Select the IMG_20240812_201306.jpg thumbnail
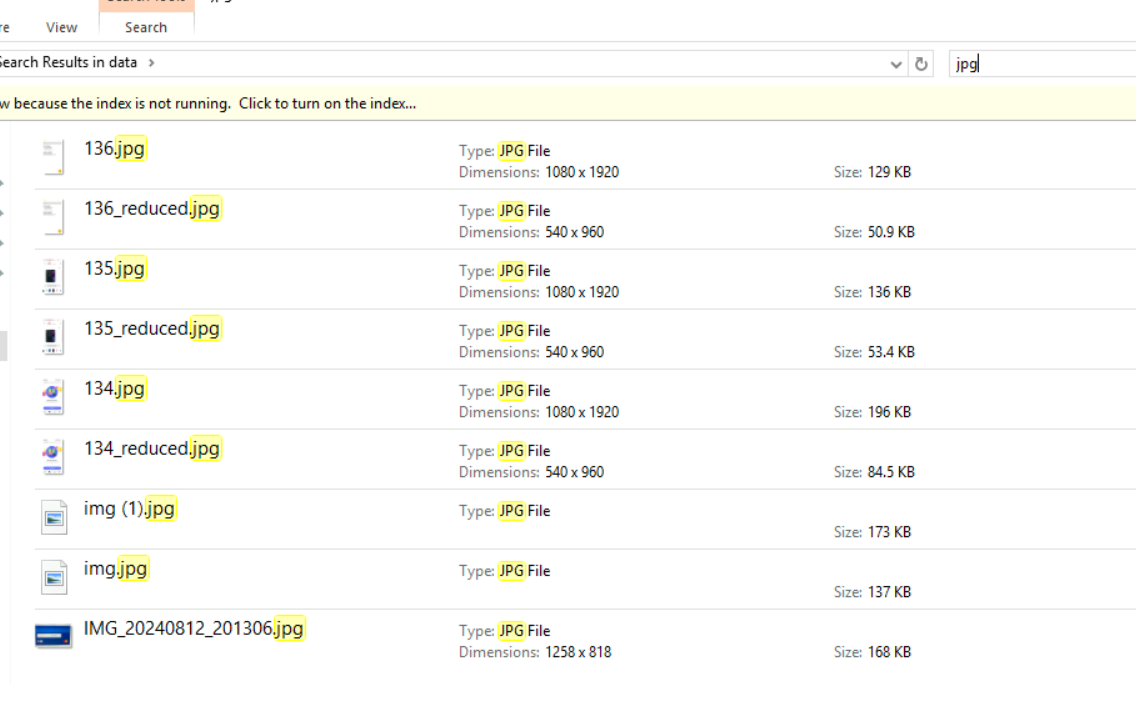This screenshot has width=1136, height=707. pos(53,636)
